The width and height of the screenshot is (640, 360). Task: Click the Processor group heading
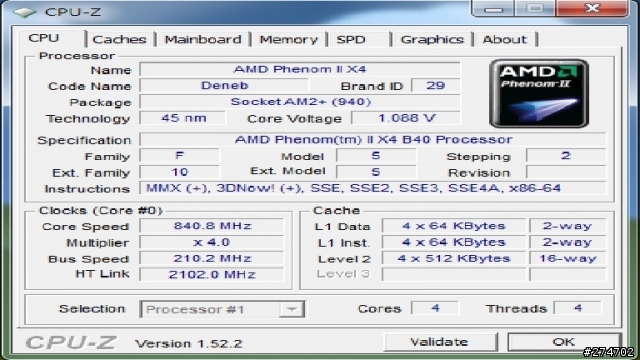tap(77, 56)
